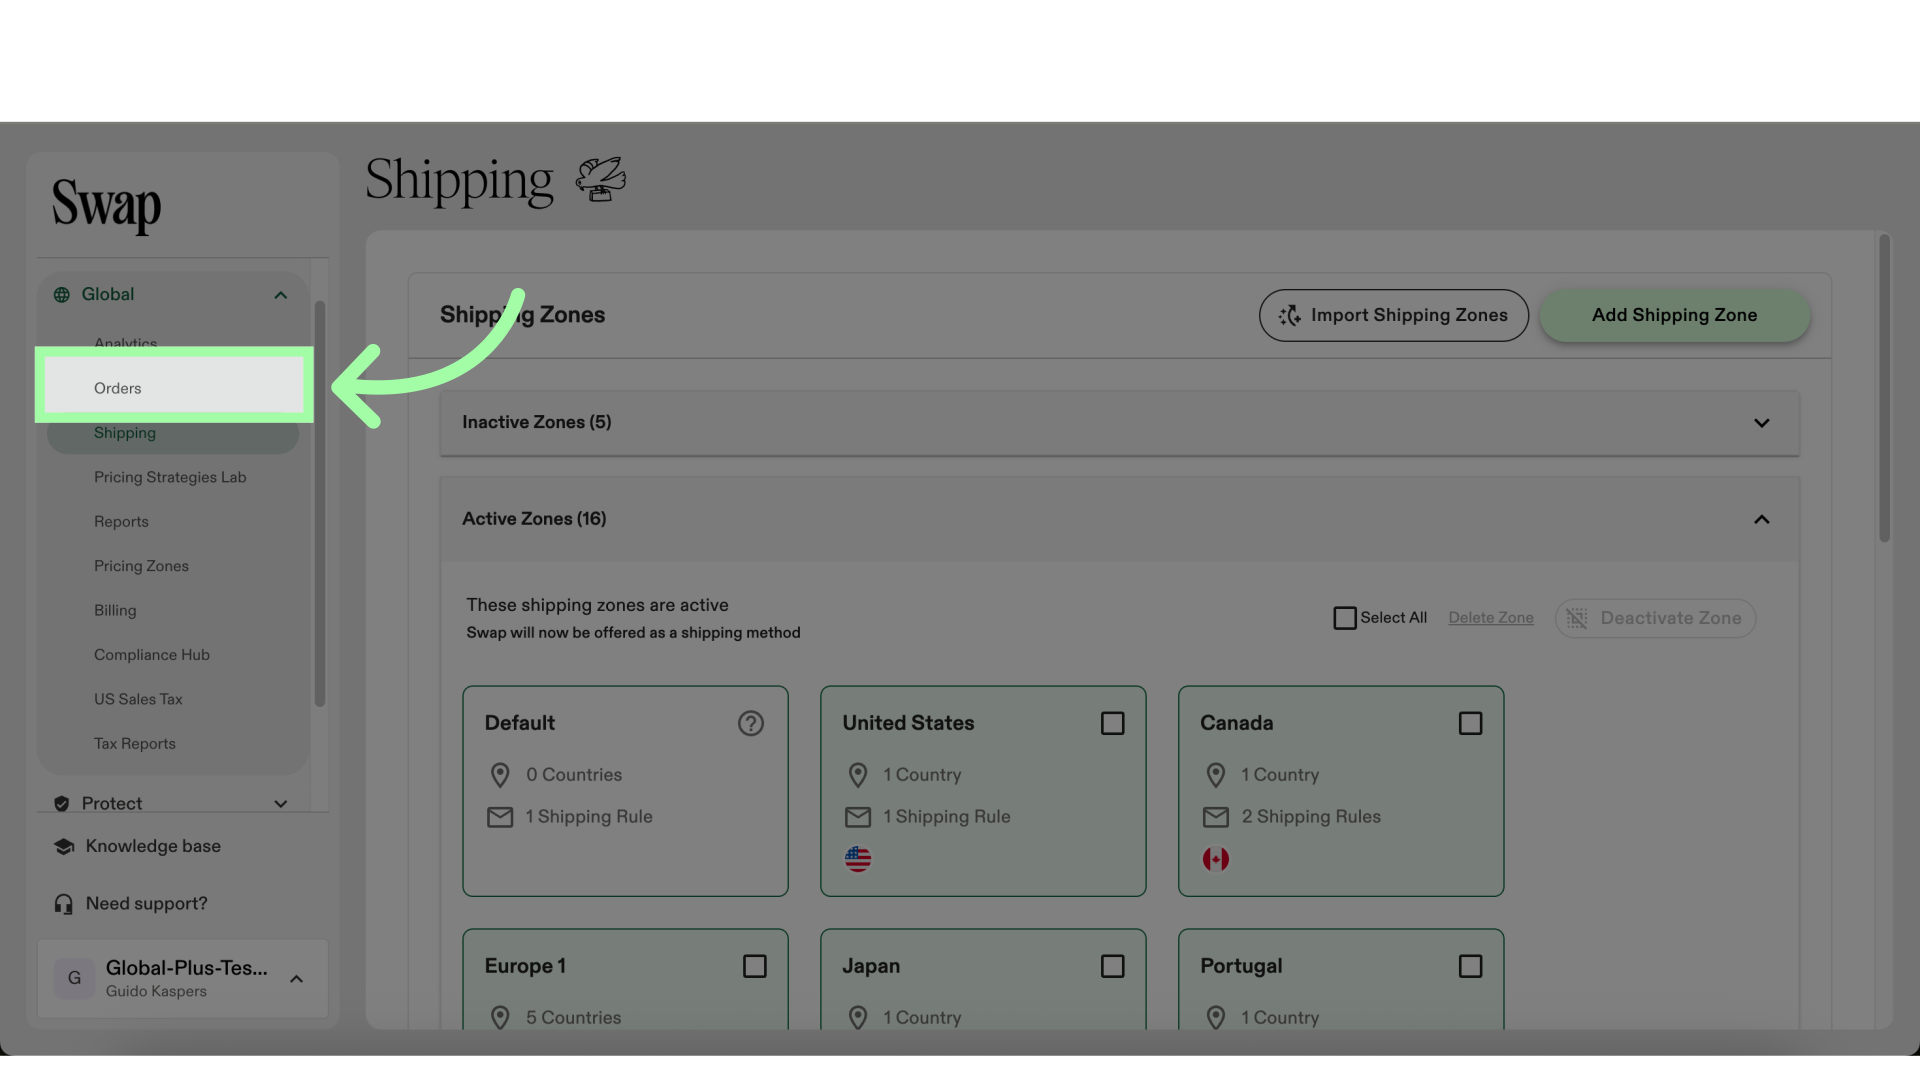This screenshot has height=1080, width=1920.
Task: Check the Portugal zone checkbox
Action: [1471, 966]
